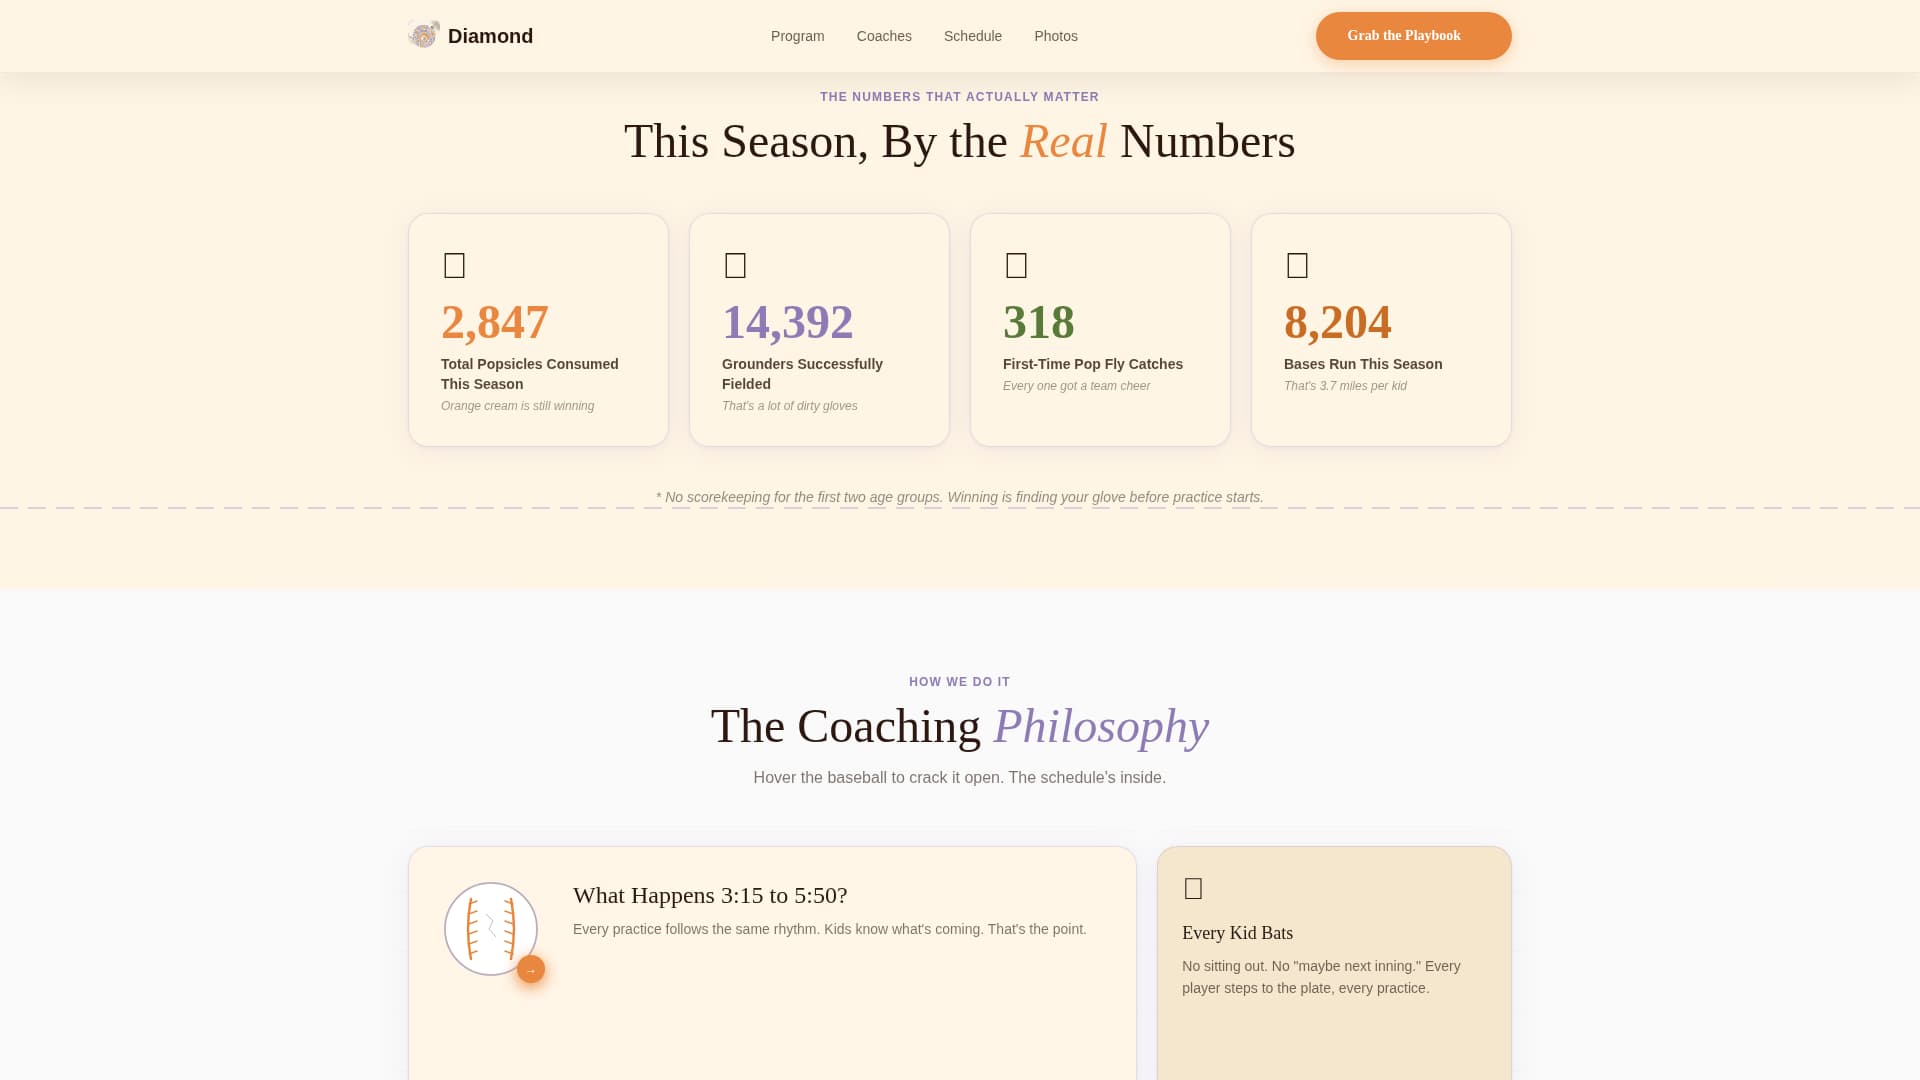Click the cracked baseball illustration

pos(491,928)
